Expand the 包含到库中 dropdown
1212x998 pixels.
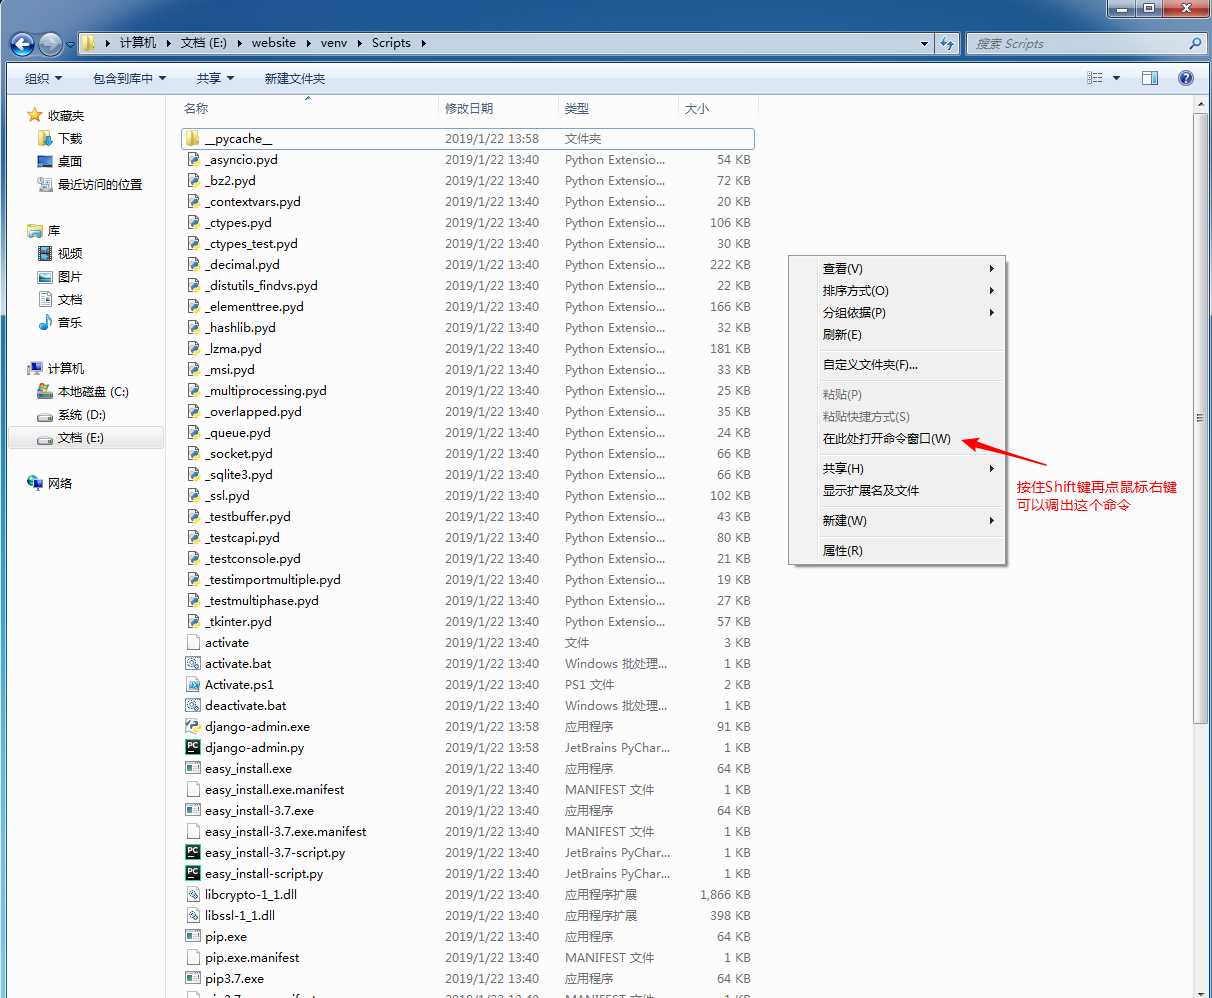point(129,78)
